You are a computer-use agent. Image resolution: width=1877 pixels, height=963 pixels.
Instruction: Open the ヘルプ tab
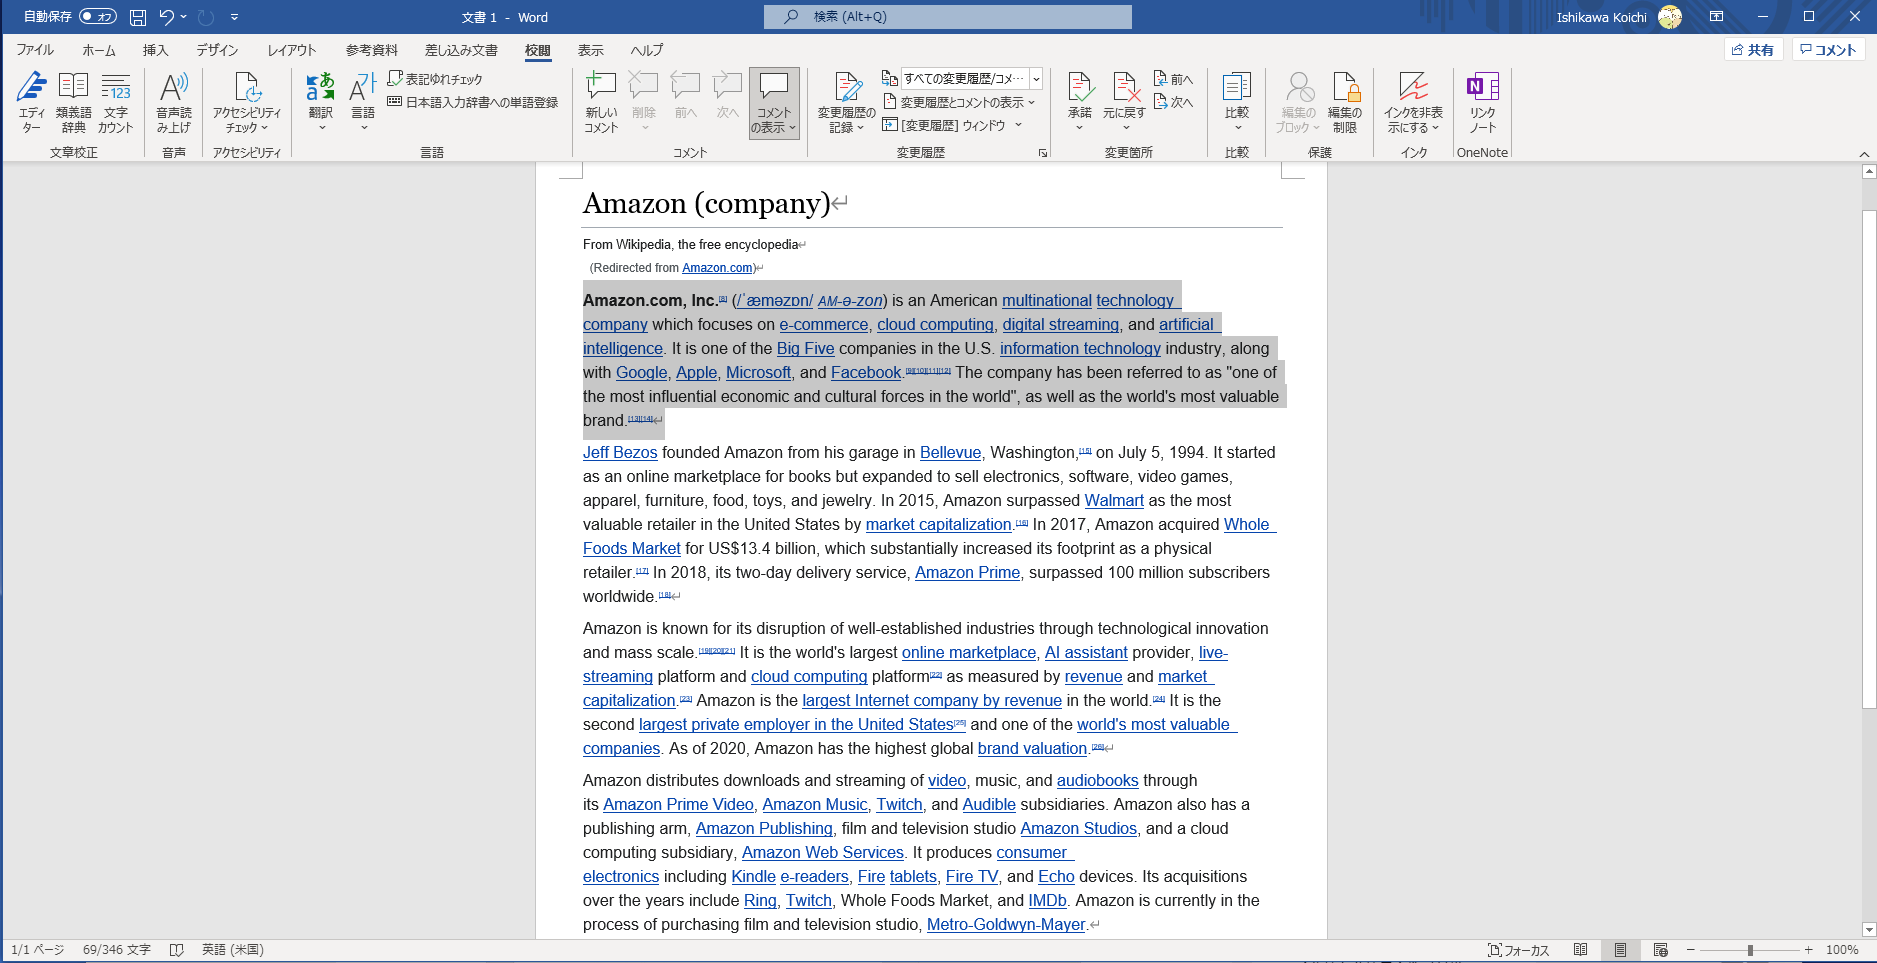pyautogui.click(x=647, y=50)
